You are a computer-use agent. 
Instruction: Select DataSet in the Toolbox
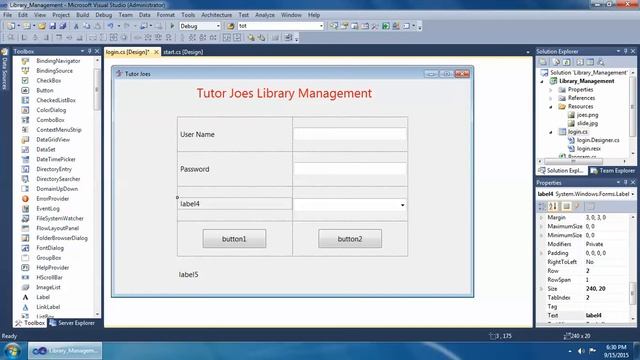click(x=46, y=149)
